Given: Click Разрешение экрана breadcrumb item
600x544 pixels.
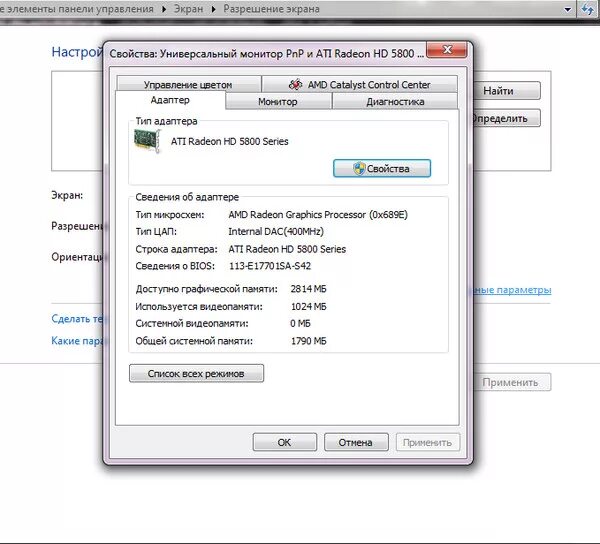Looking at the screenshot, I should [271, 9].
